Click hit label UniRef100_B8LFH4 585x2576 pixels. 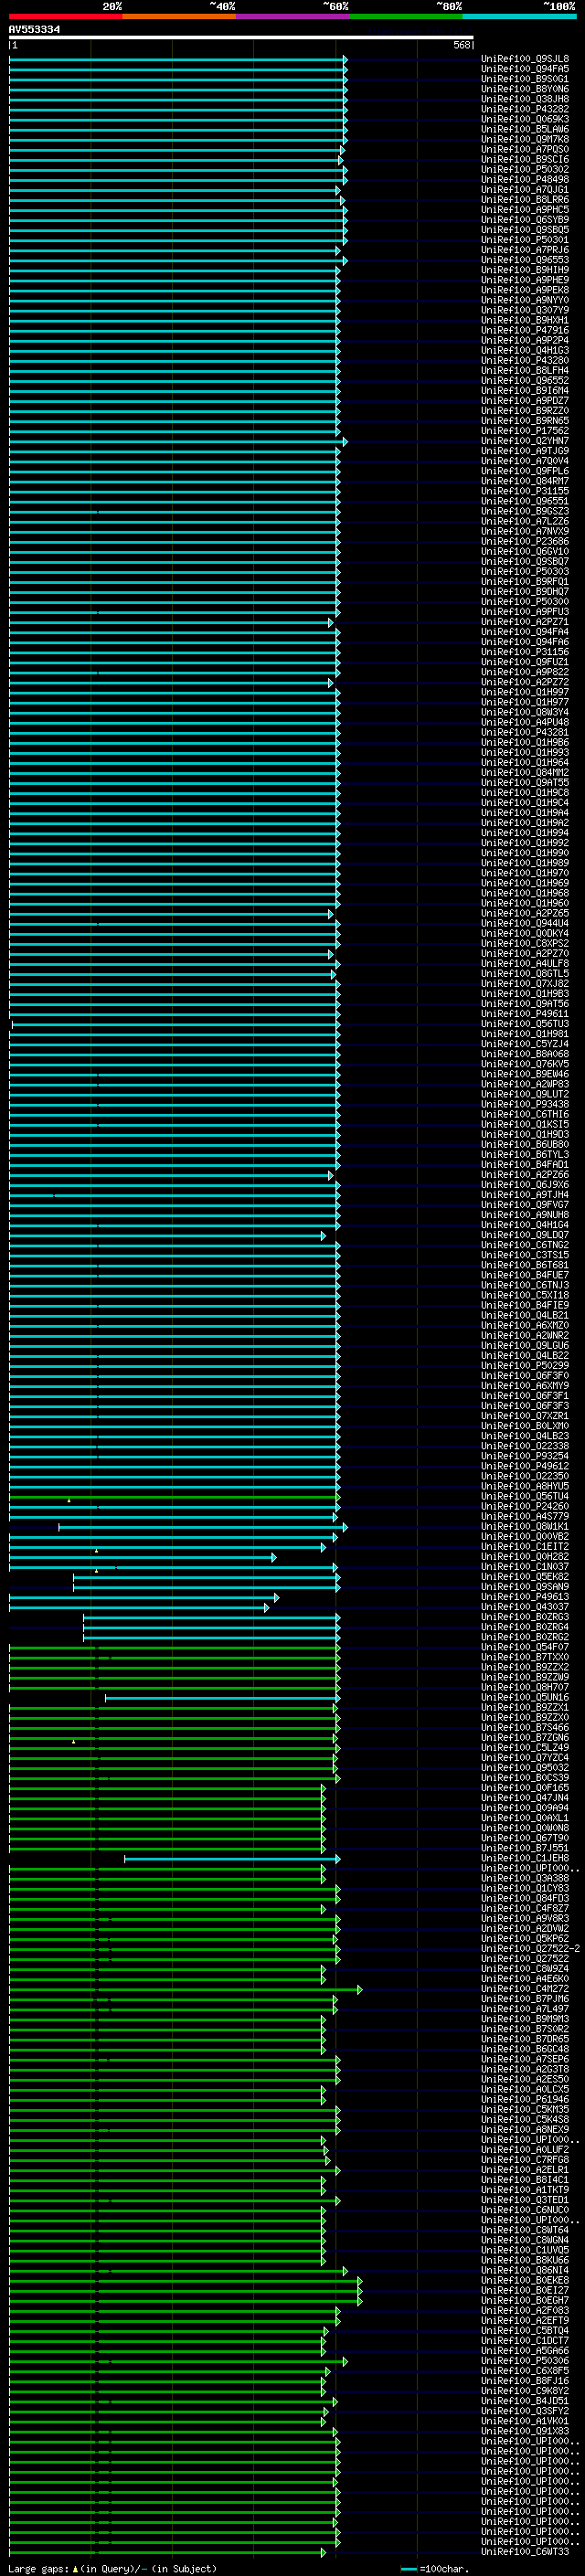click(x=525, y=371)
